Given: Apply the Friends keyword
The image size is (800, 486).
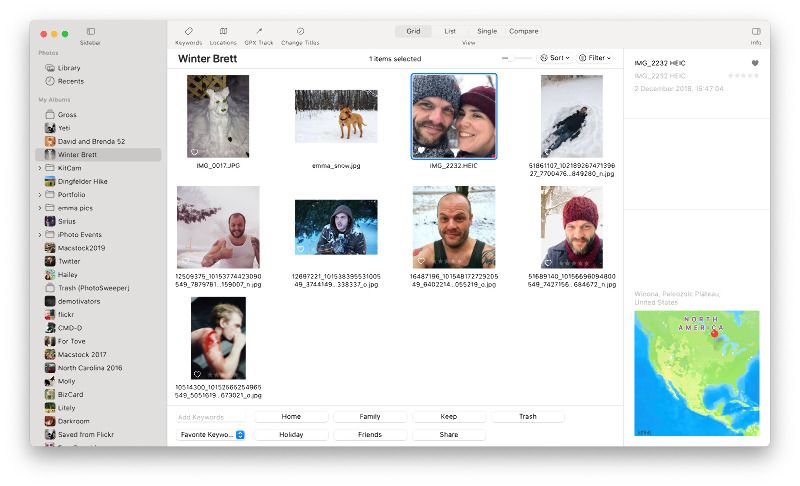Looking at the screenshot, I should [370, 434].
